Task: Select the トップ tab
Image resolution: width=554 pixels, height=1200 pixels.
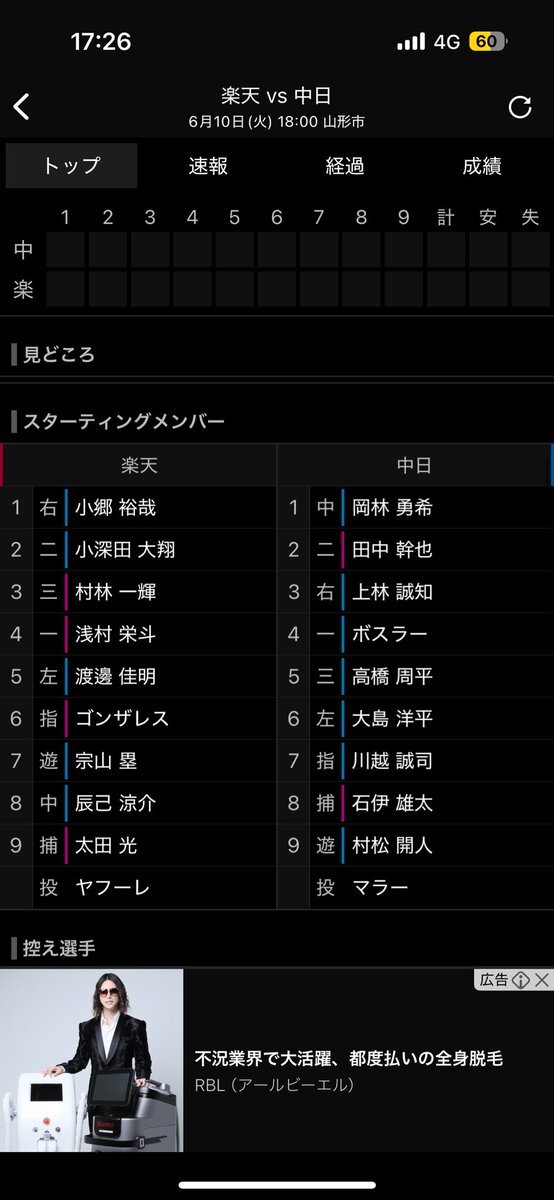Action: point(71,166)
